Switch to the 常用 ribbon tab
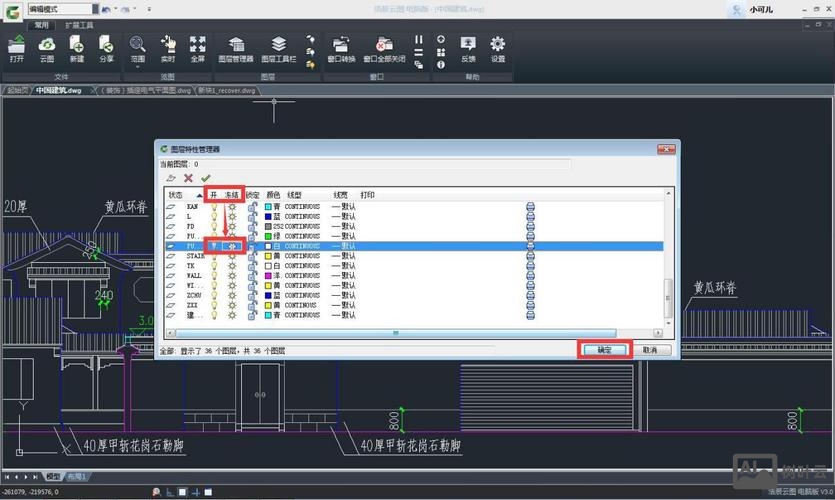The width and height of the screenshot is (835, 500). pos(42,25)
